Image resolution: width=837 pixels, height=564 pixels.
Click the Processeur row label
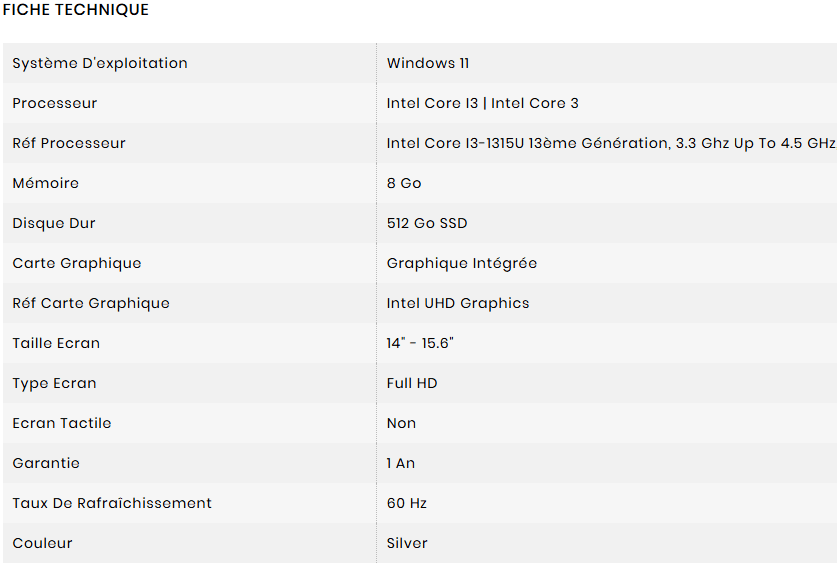(x=55, y=103)
